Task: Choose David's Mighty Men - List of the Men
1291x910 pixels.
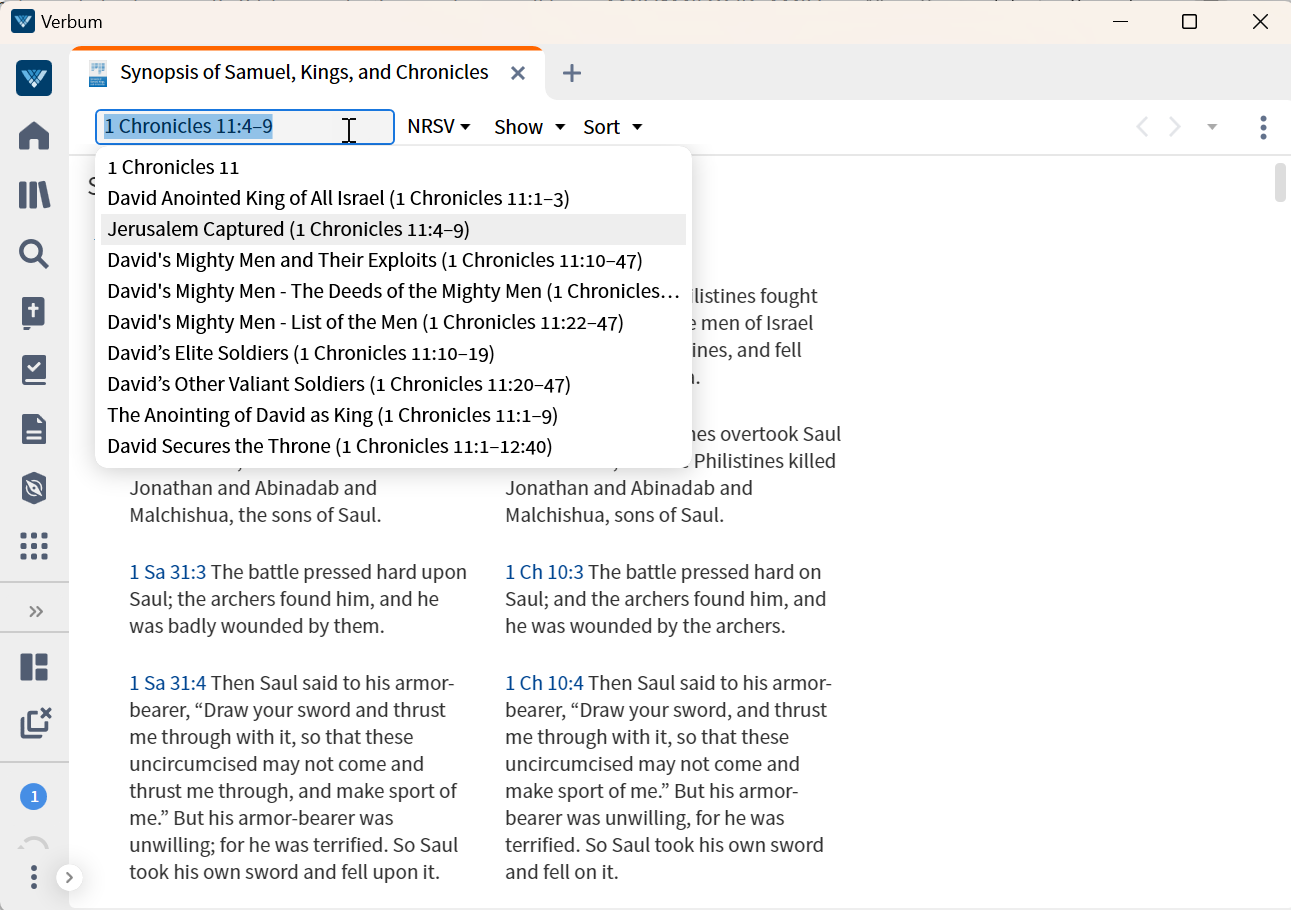Action: pos(393,322)
